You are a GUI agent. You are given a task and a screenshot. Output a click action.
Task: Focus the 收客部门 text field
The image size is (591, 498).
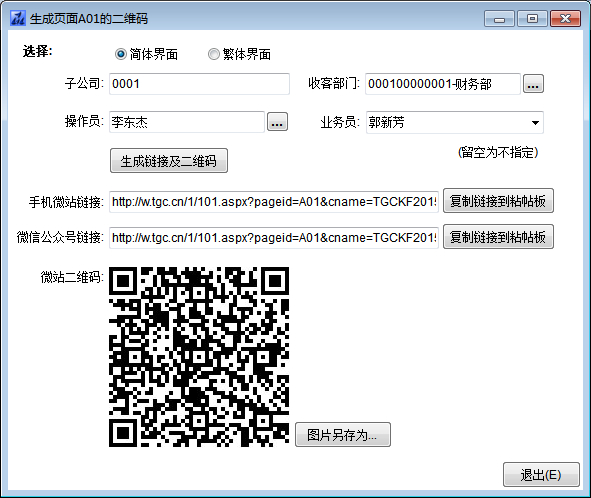point(443,84)
